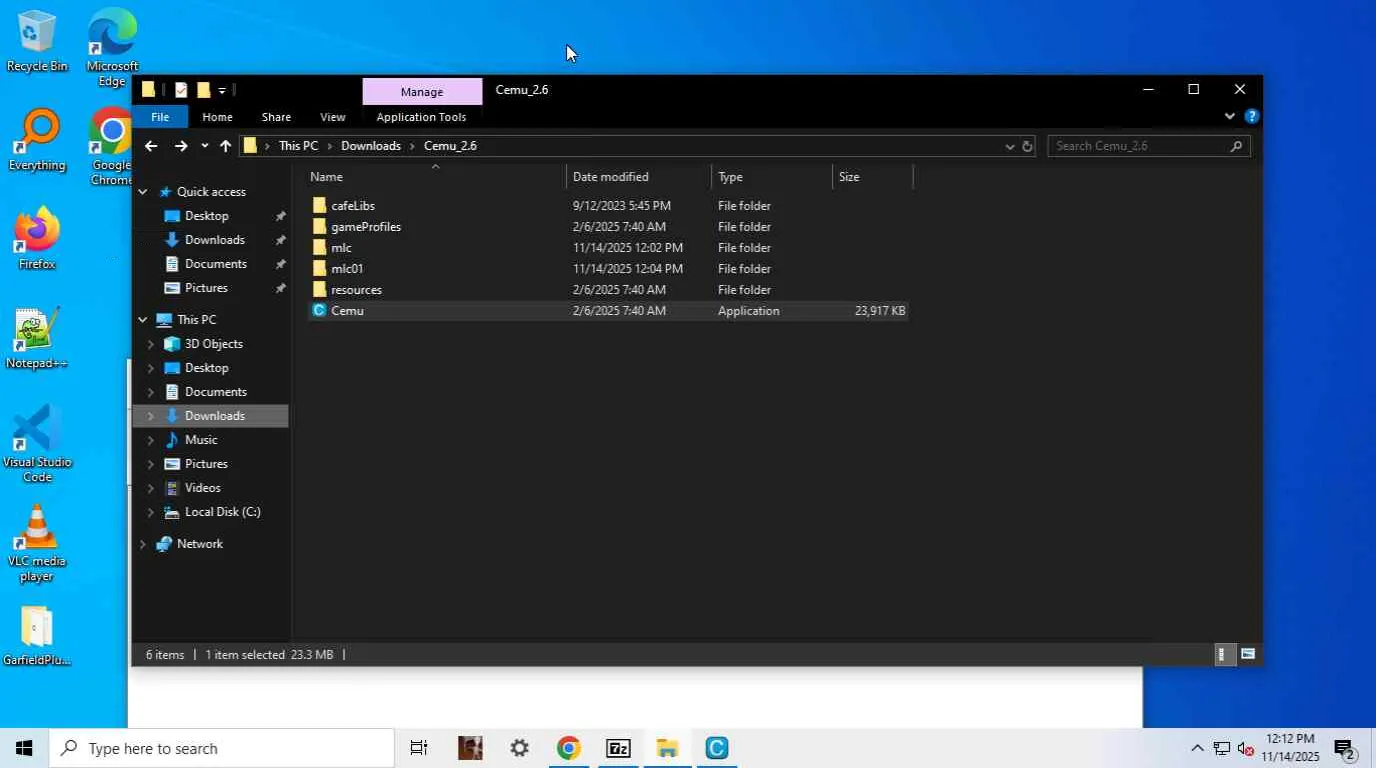Screen dimensions: 1376x768
Task: Click the Manage contextual tab
Action: pos(422,91)
